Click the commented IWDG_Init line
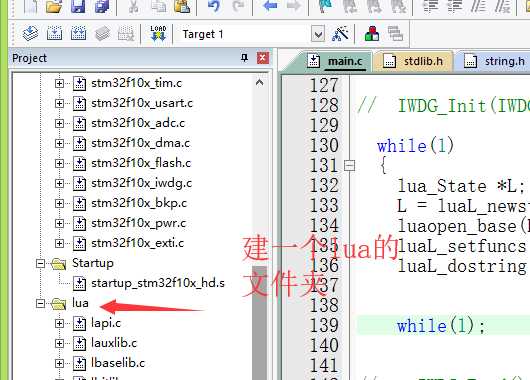The image size is (530, 380). pos(443,106)
